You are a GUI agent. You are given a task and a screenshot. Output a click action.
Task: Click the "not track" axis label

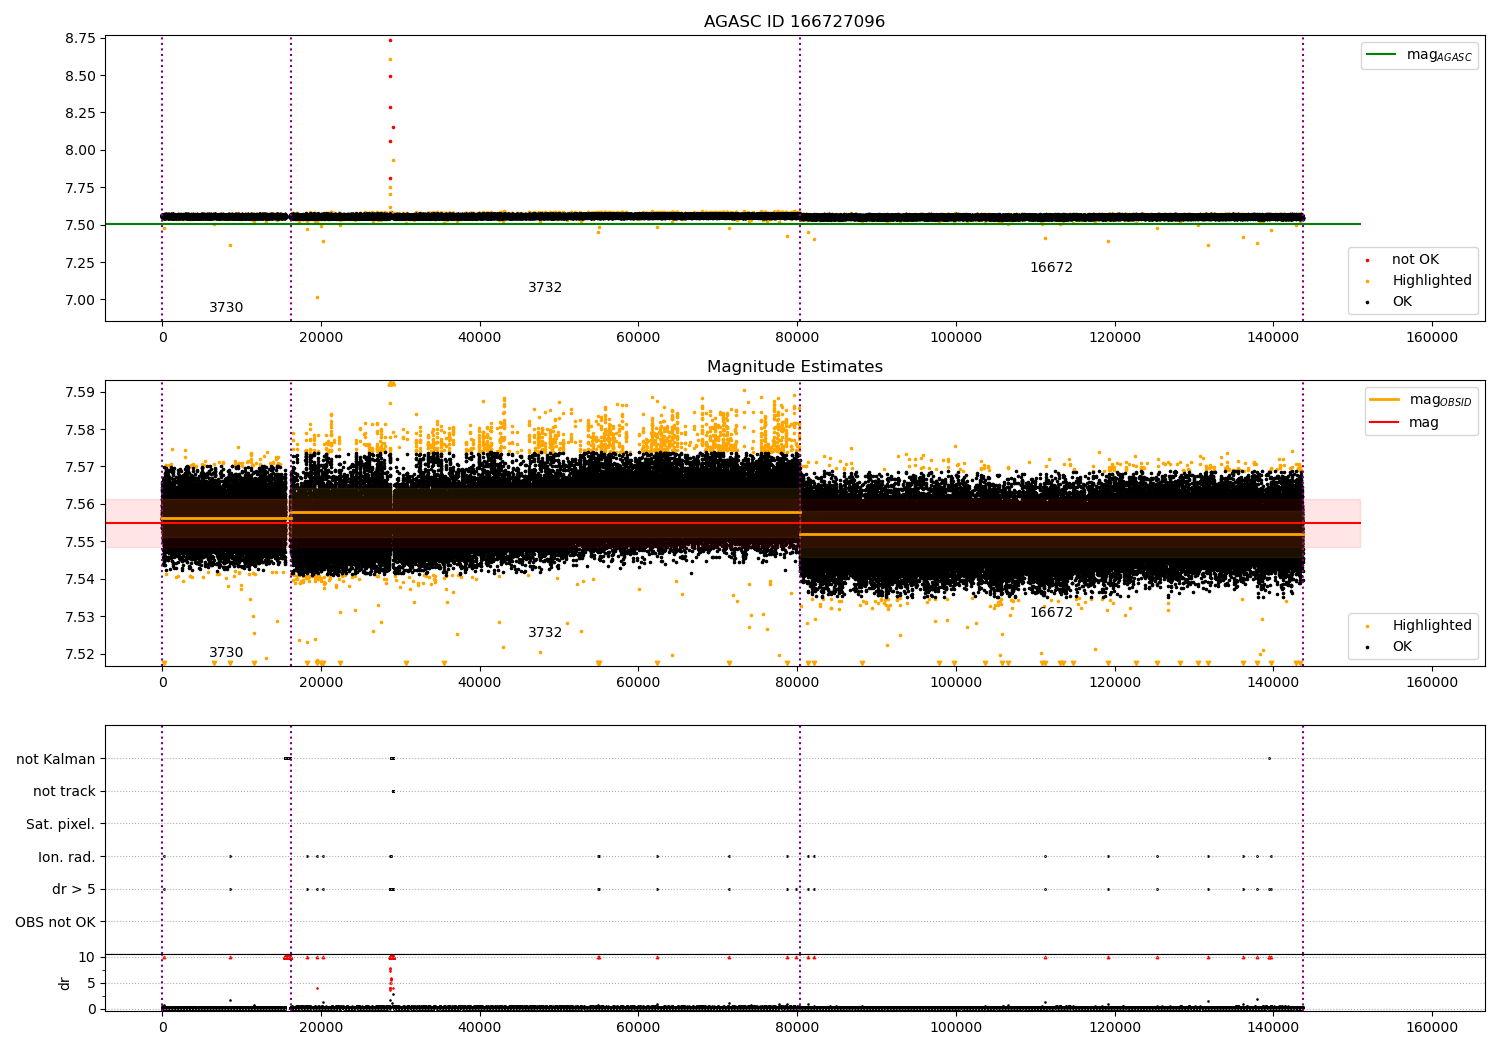(x=64, y=792)
